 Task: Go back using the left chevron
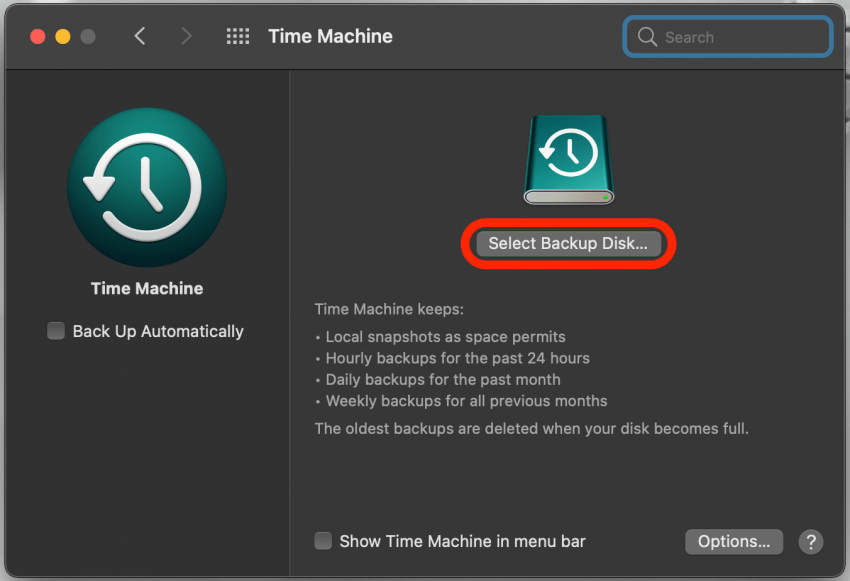pyautogui.click(x=140, y=37)
